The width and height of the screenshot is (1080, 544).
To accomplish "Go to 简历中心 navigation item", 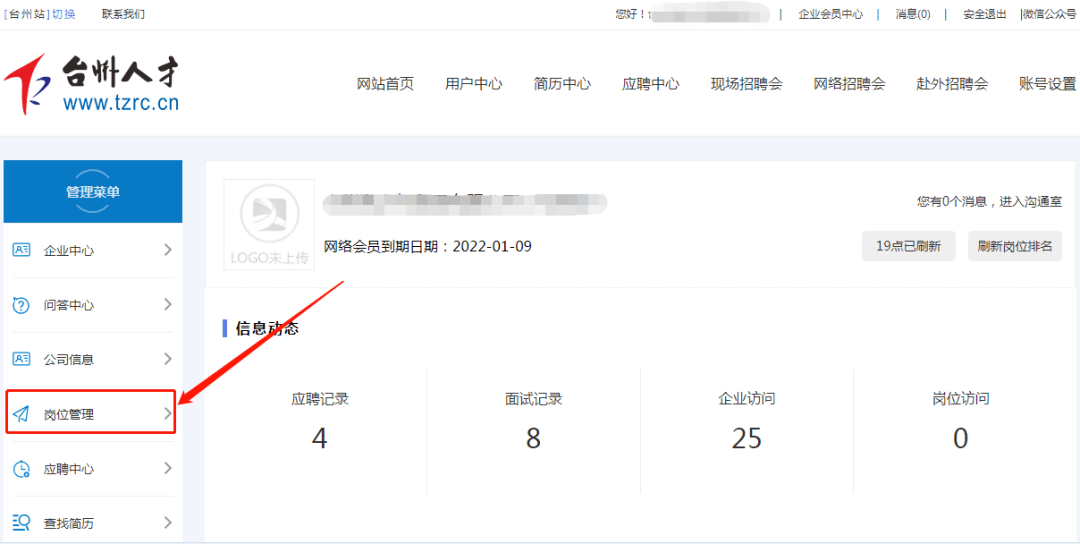I will click(x=561, y=85).
